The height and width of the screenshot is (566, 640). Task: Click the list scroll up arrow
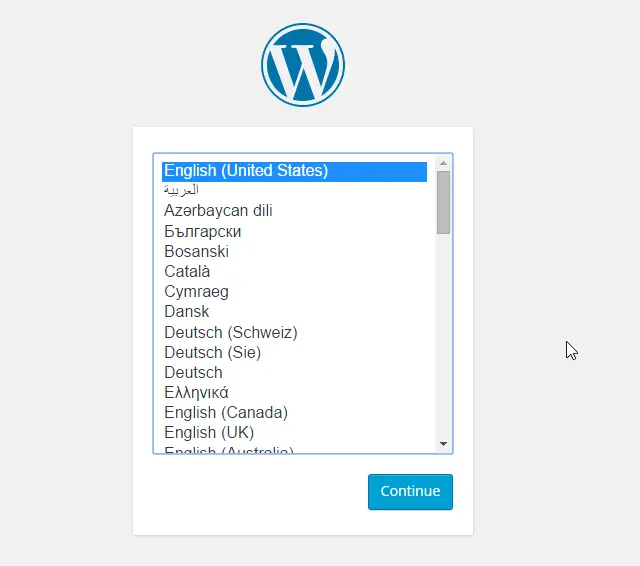pos(443,163)
